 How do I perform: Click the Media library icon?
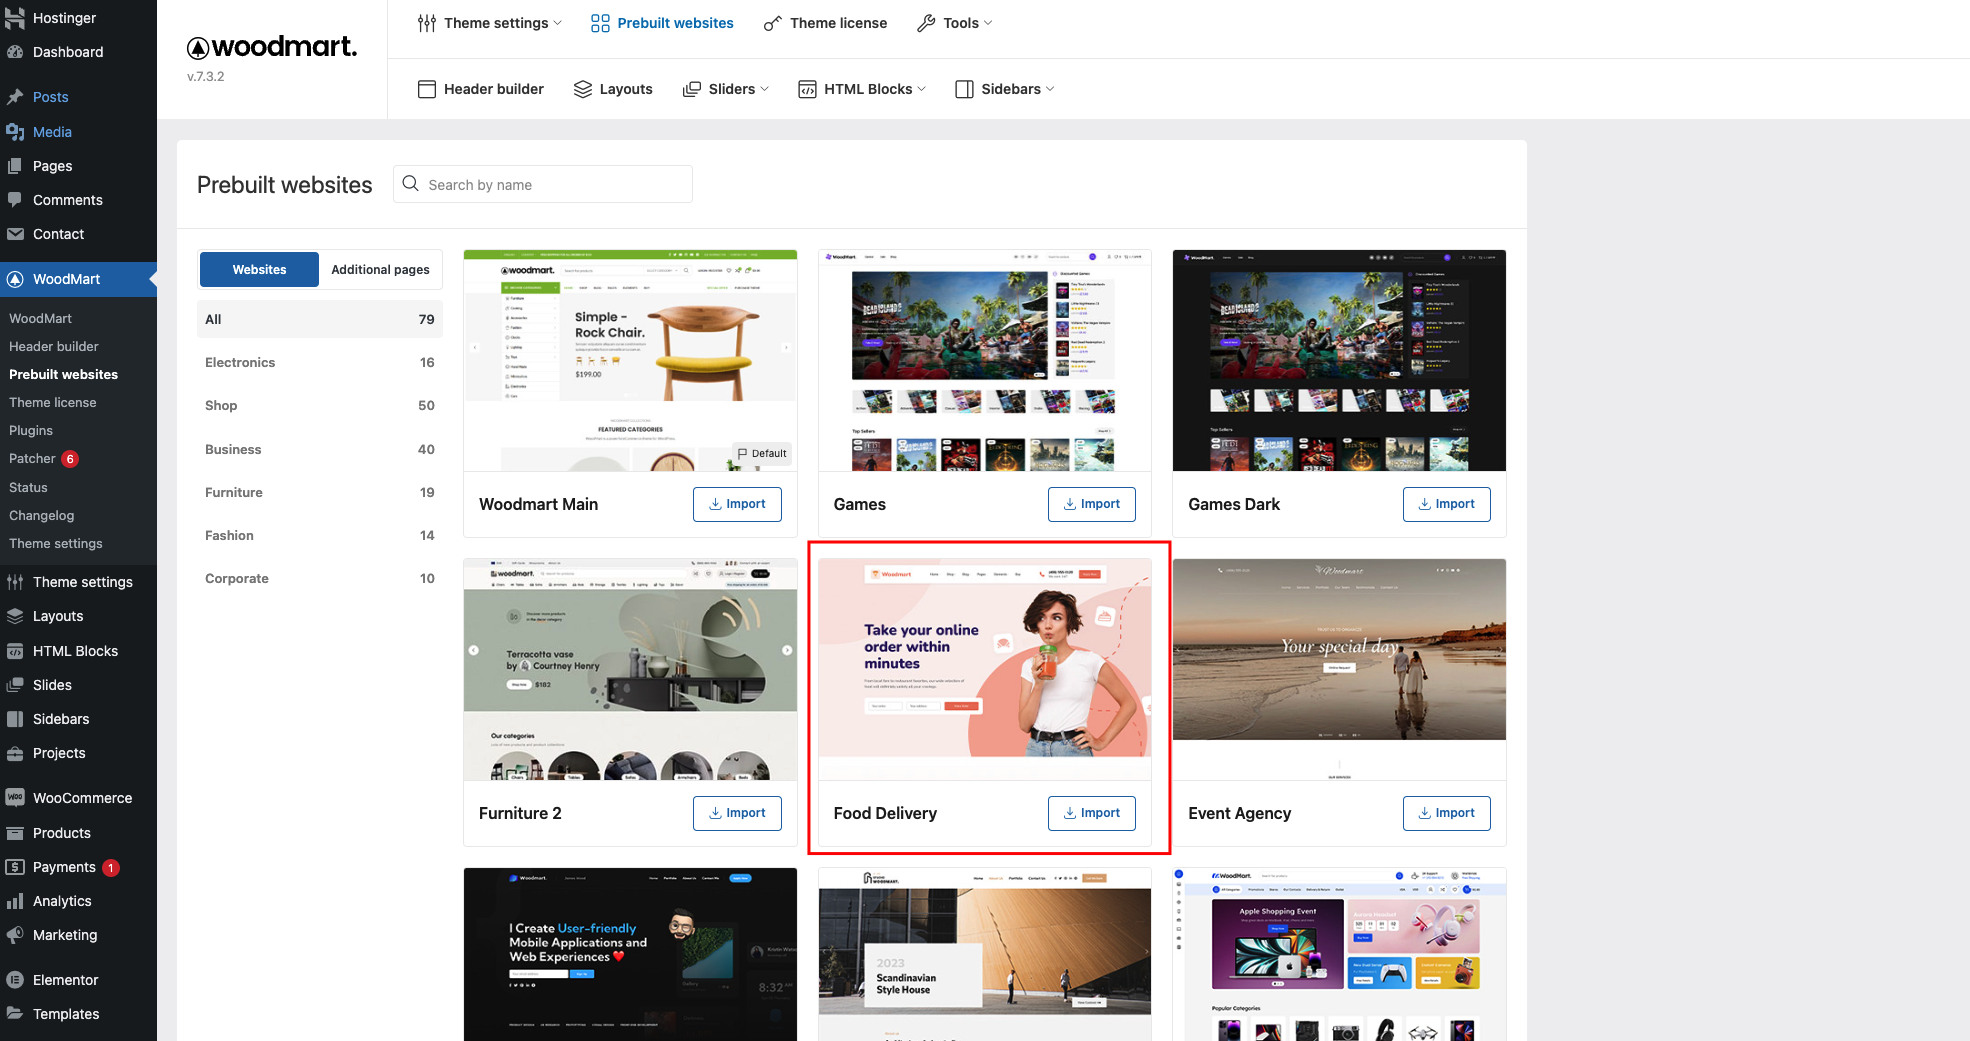coord(15,132)
